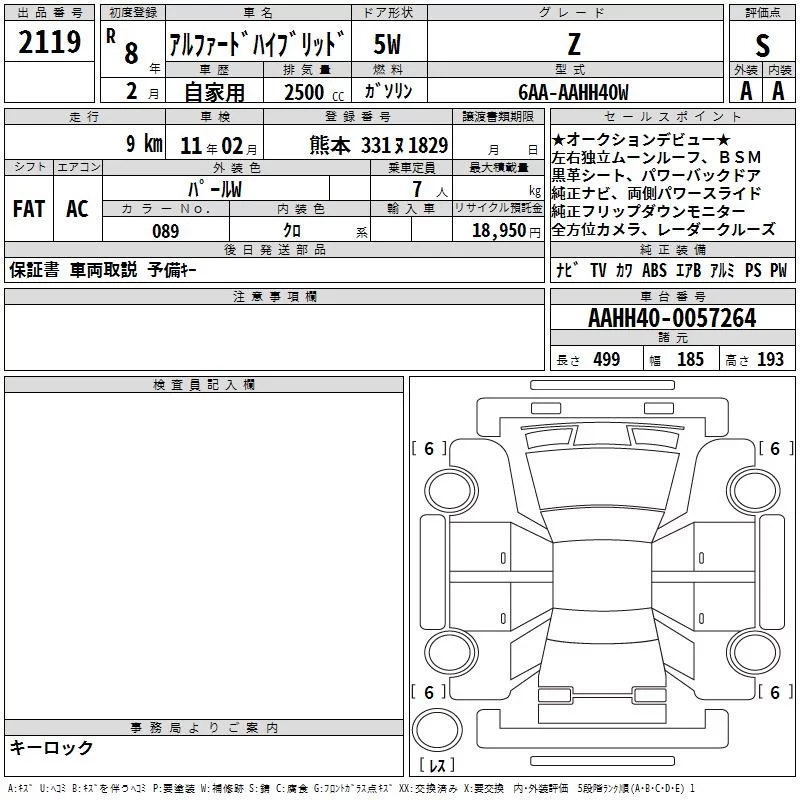Click 保証書 in later-shipped parts
Viewport: 800px width, 800px height.
(x=34, y=270)
